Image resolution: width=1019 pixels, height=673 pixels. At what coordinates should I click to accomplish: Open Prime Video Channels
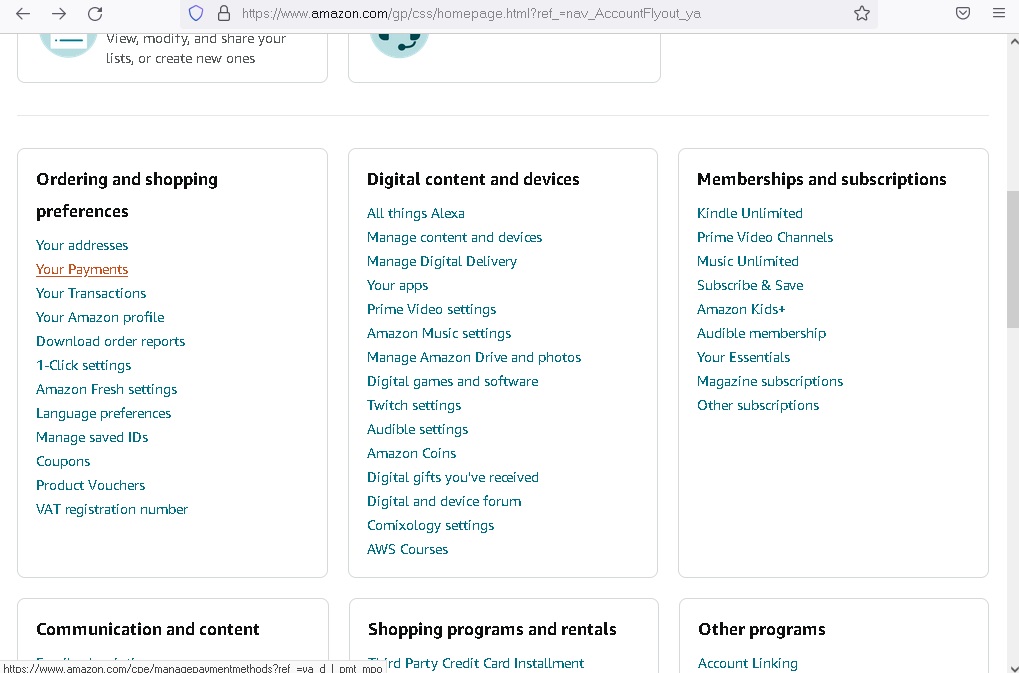(765, 238)
